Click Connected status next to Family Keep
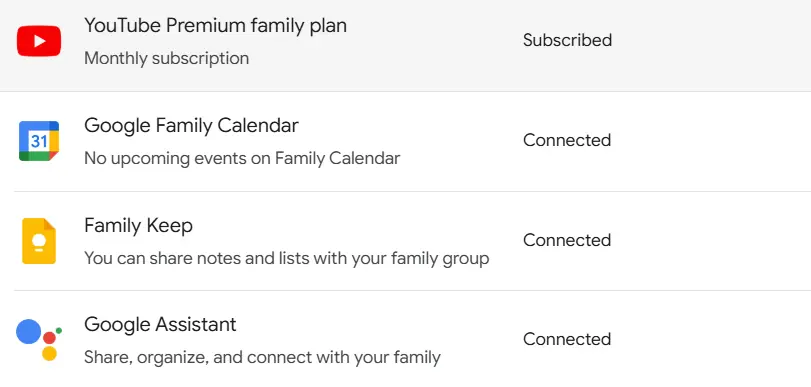 pyautogui.click(x=567, y=240)
